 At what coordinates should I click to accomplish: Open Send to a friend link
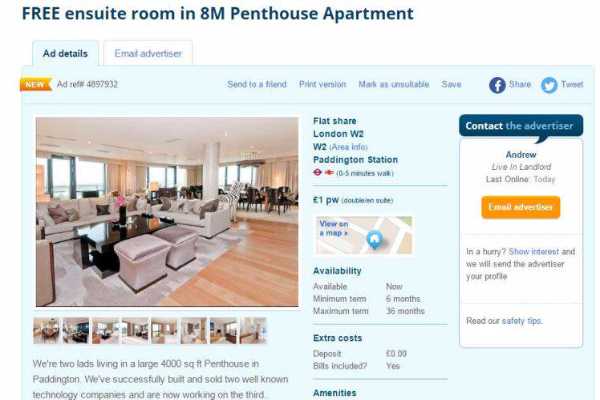pos(257,84)
